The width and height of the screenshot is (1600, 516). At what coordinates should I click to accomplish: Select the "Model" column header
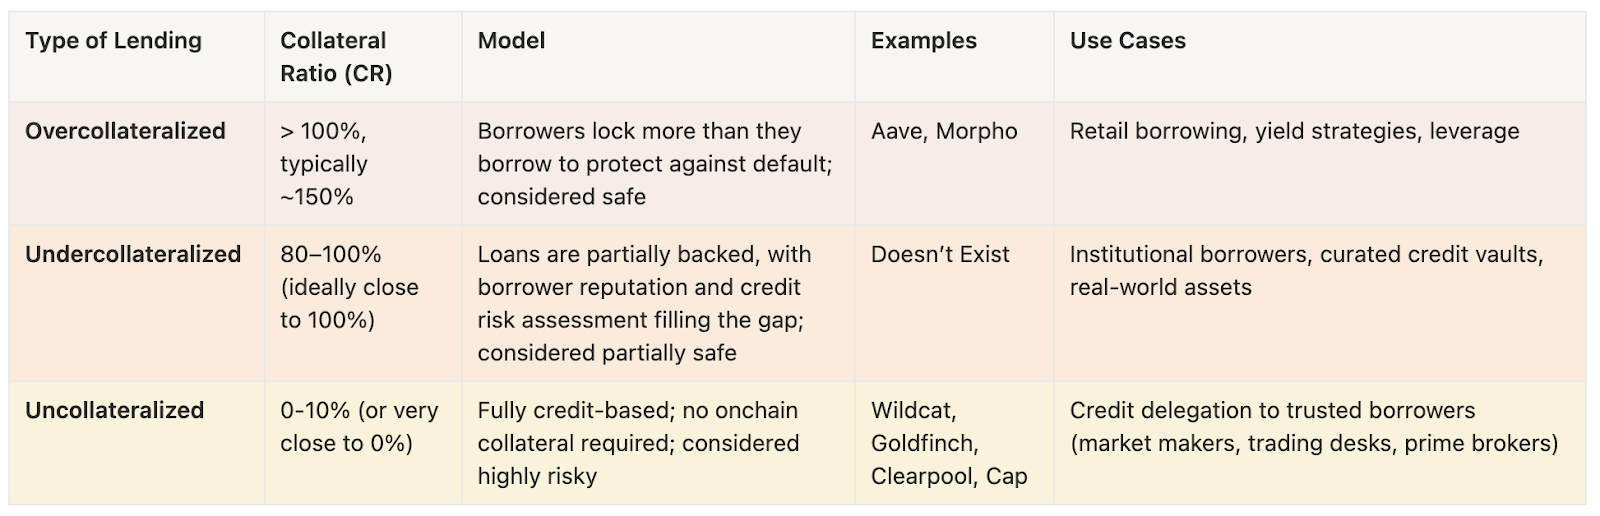(511, 41)
